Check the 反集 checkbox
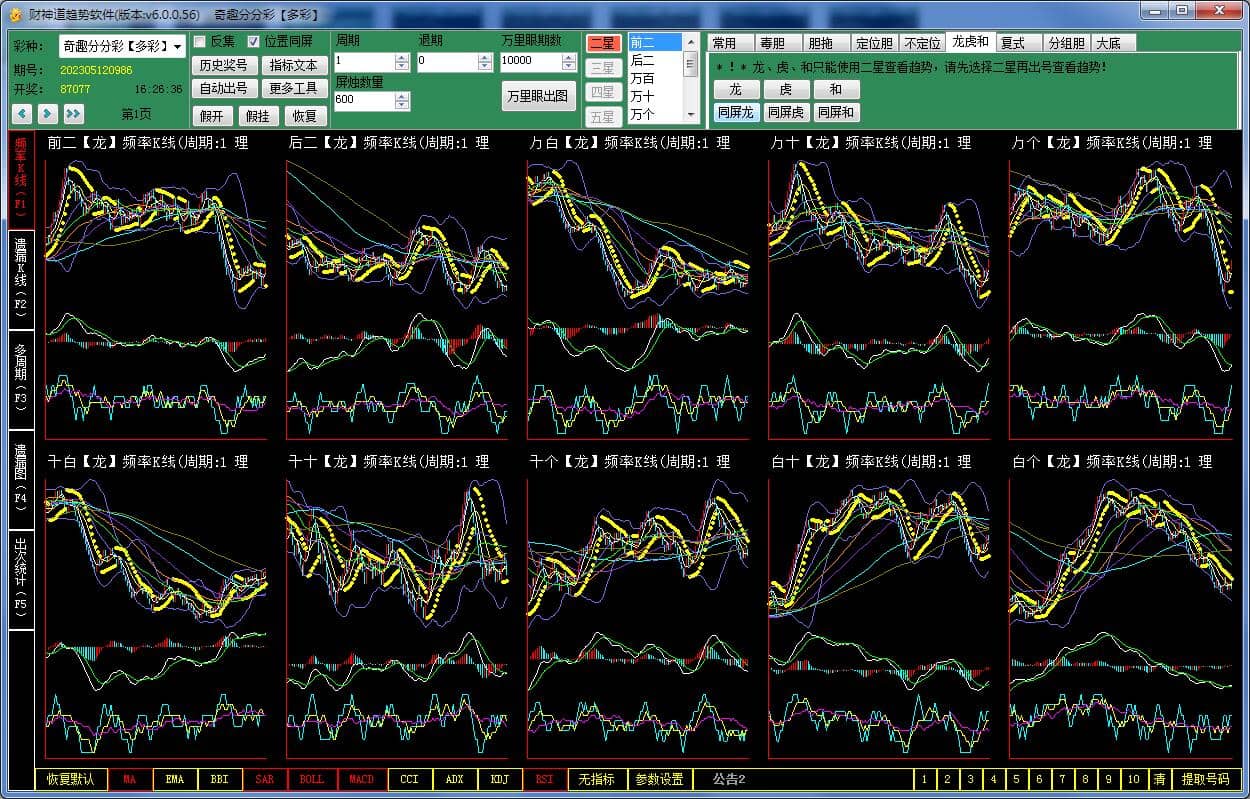This screenshot has width=1250, height=799. pyautogui.click(x=200, y=42)
